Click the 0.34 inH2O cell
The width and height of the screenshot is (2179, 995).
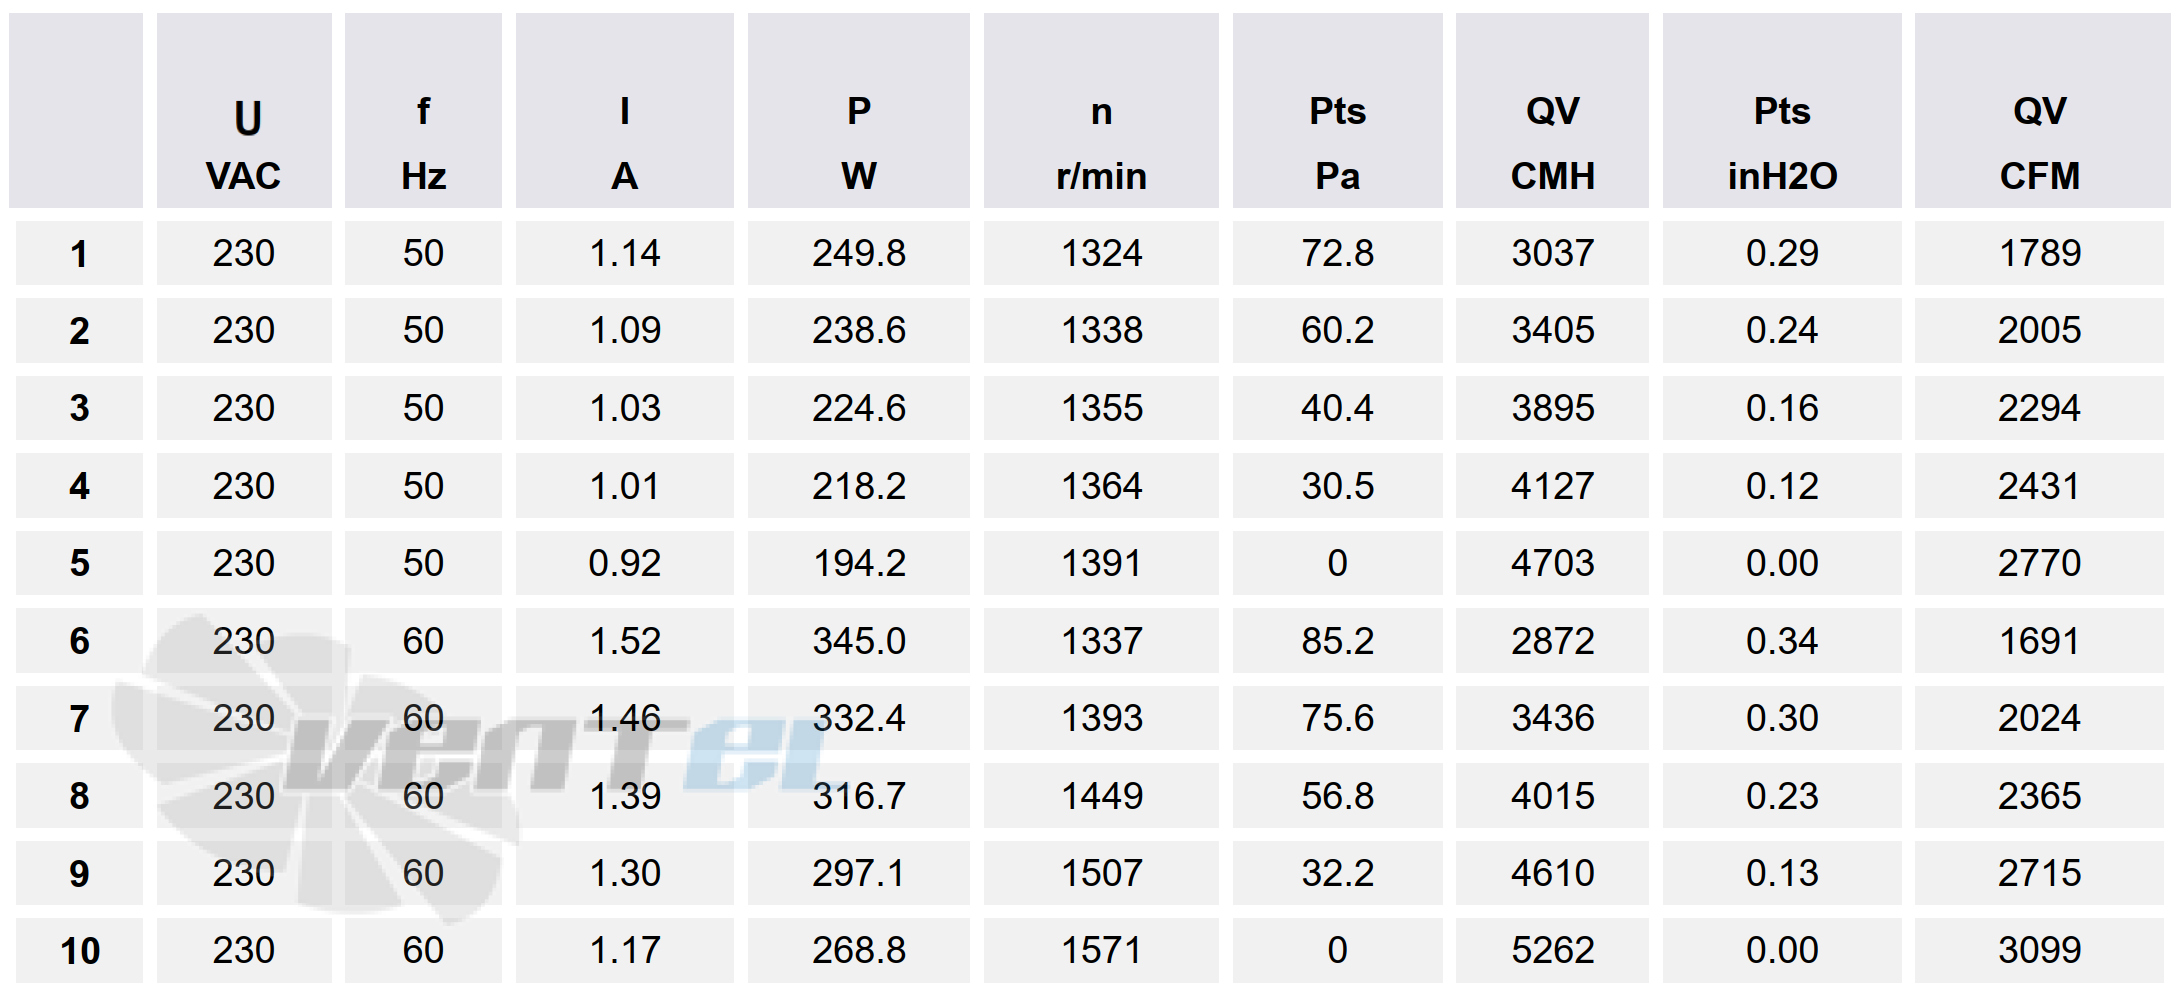[1782, 641]
